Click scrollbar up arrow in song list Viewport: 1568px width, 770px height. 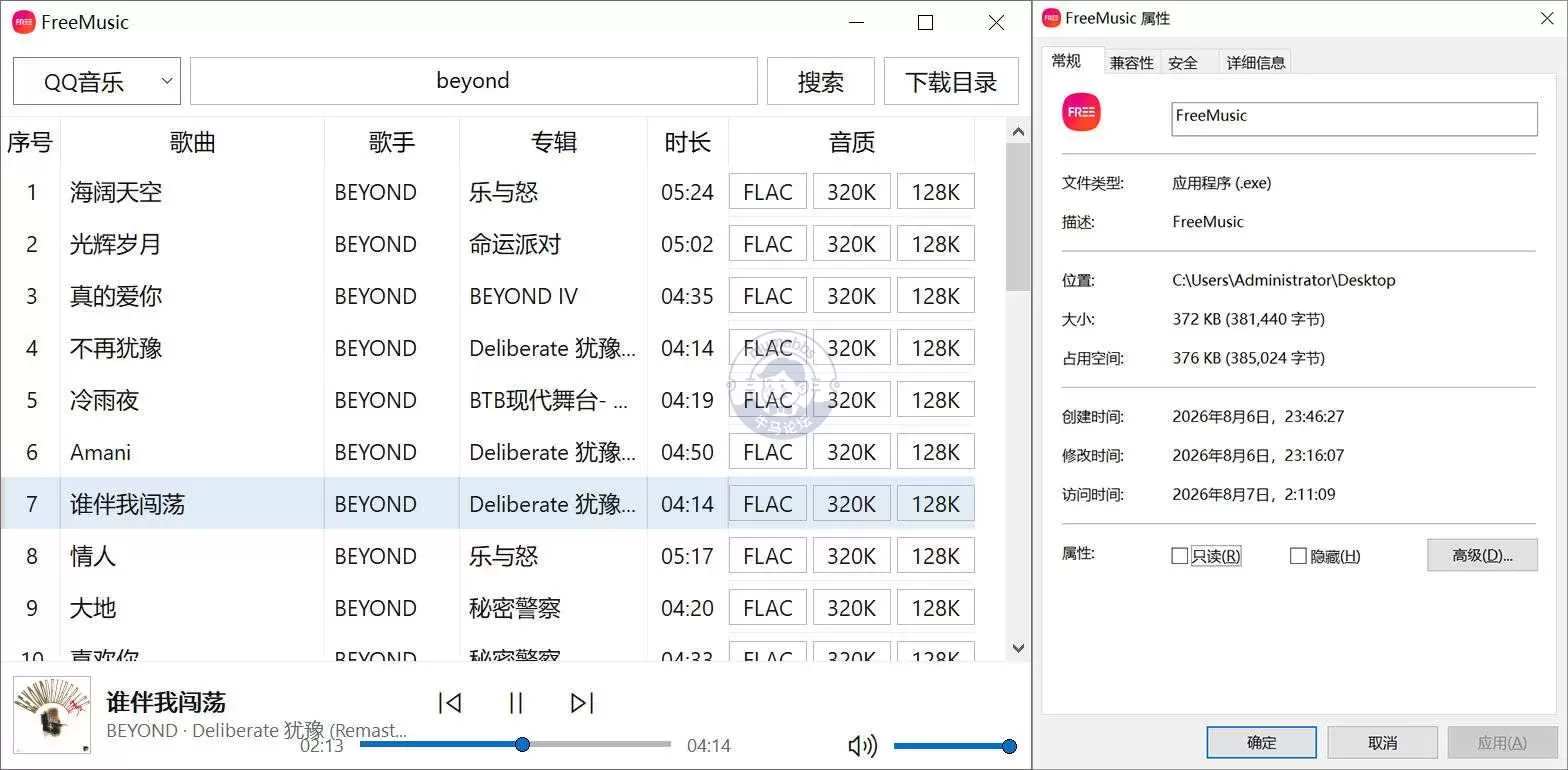(x=1018, y=131)
